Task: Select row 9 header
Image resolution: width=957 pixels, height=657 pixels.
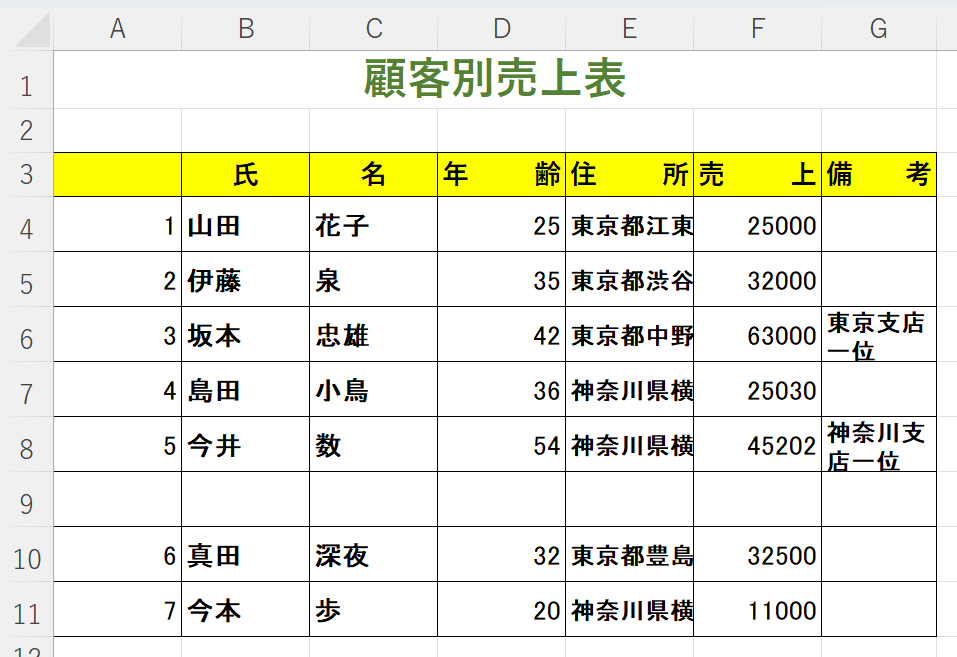Action: [26, 503]
